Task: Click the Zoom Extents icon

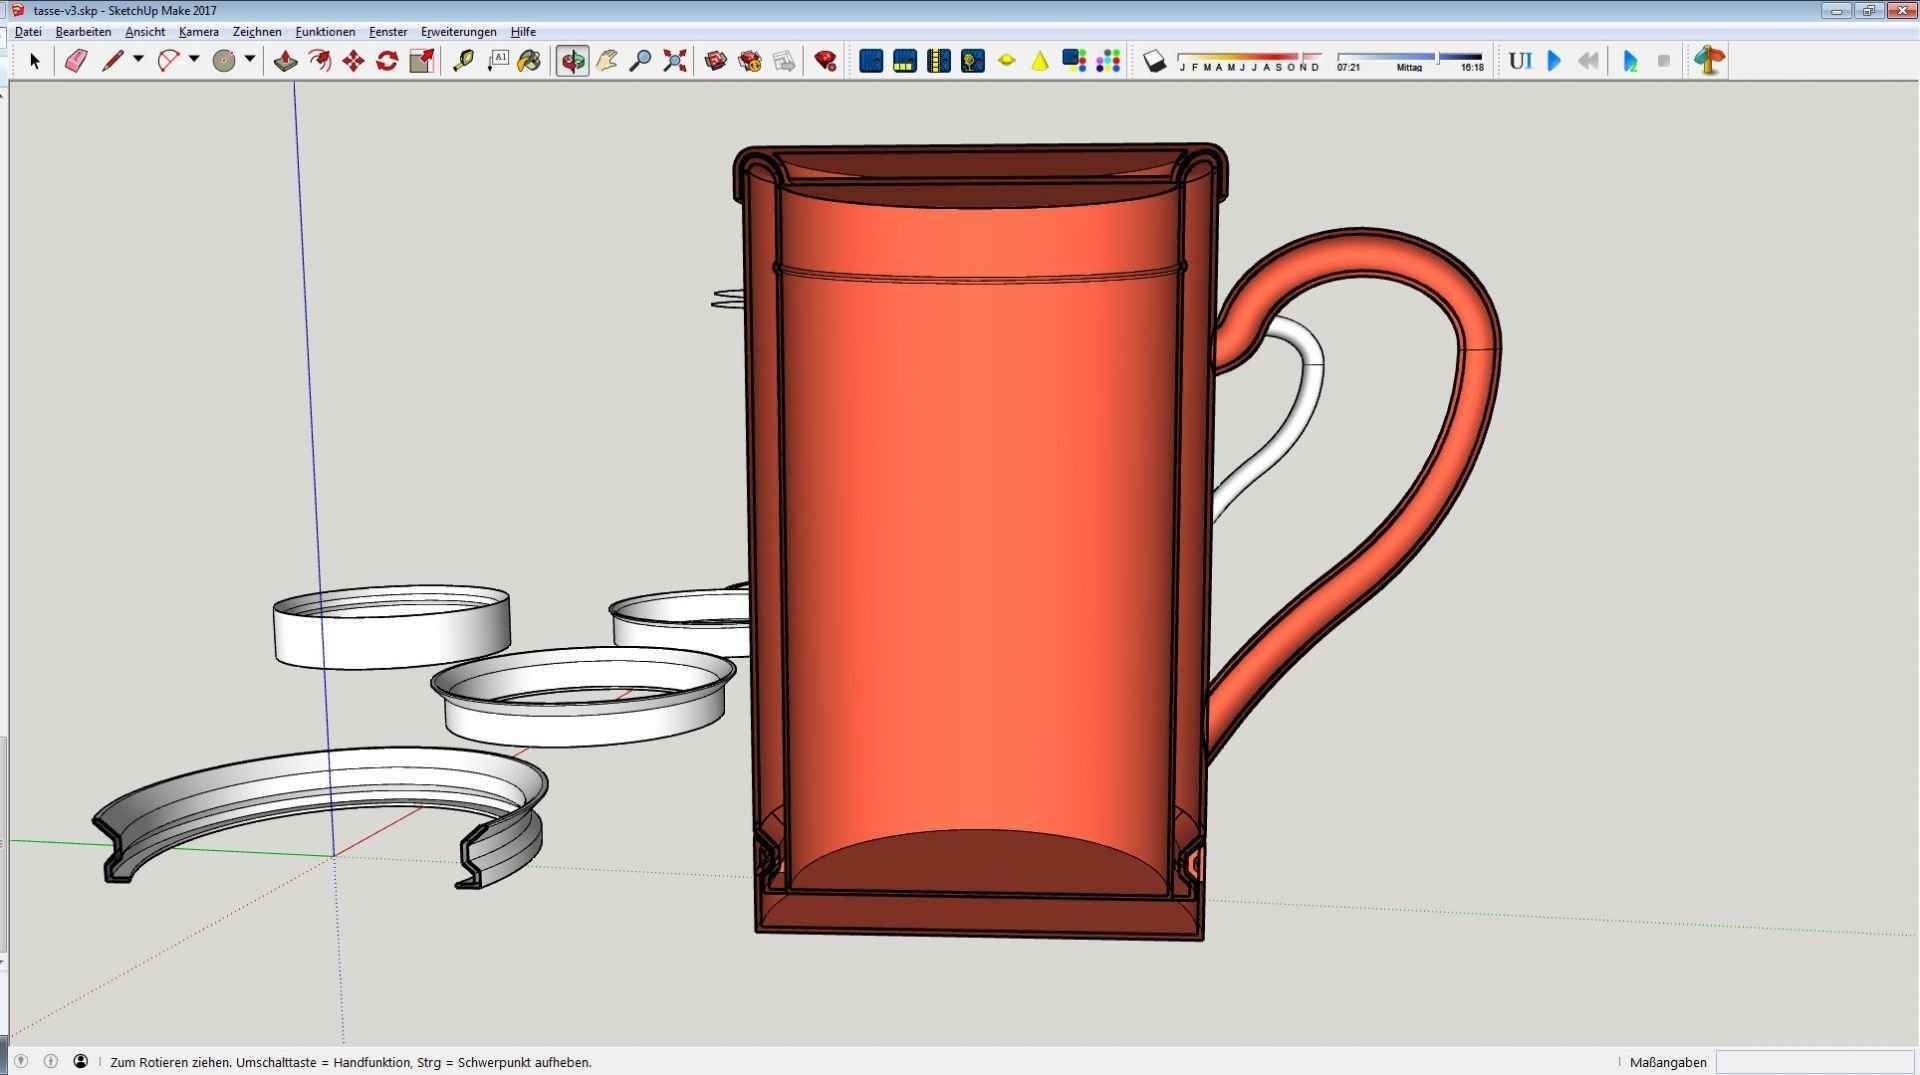Action: [675, 61]
